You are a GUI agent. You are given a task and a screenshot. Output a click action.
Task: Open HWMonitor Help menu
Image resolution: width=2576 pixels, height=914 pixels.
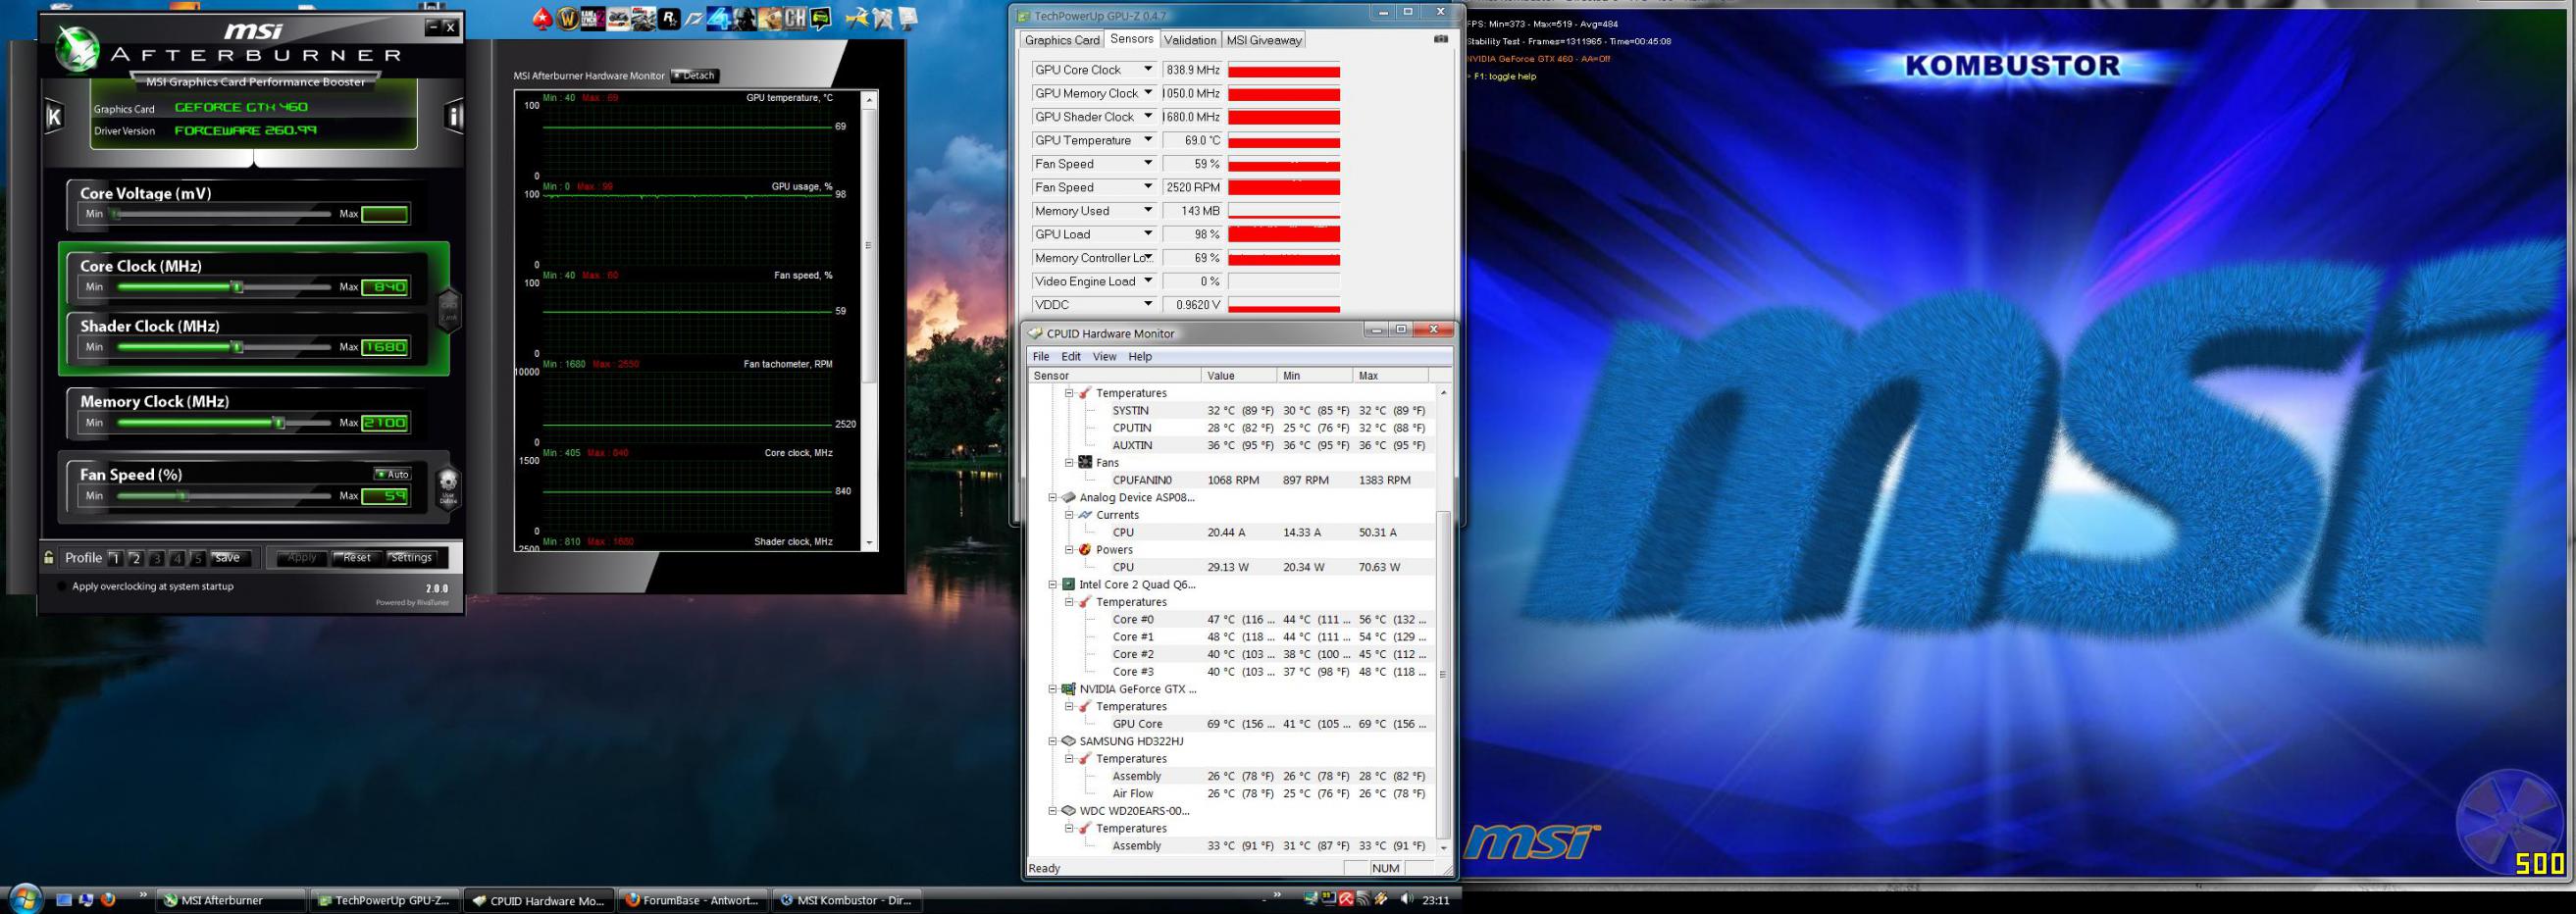[x=1140, y=356]
